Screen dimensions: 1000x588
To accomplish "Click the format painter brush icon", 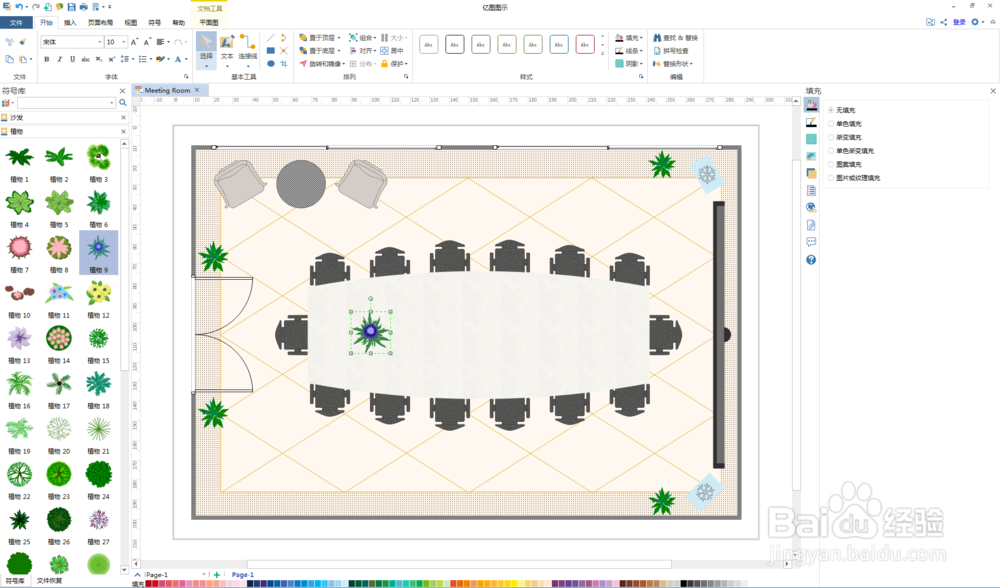I will [x=23, y=41].
